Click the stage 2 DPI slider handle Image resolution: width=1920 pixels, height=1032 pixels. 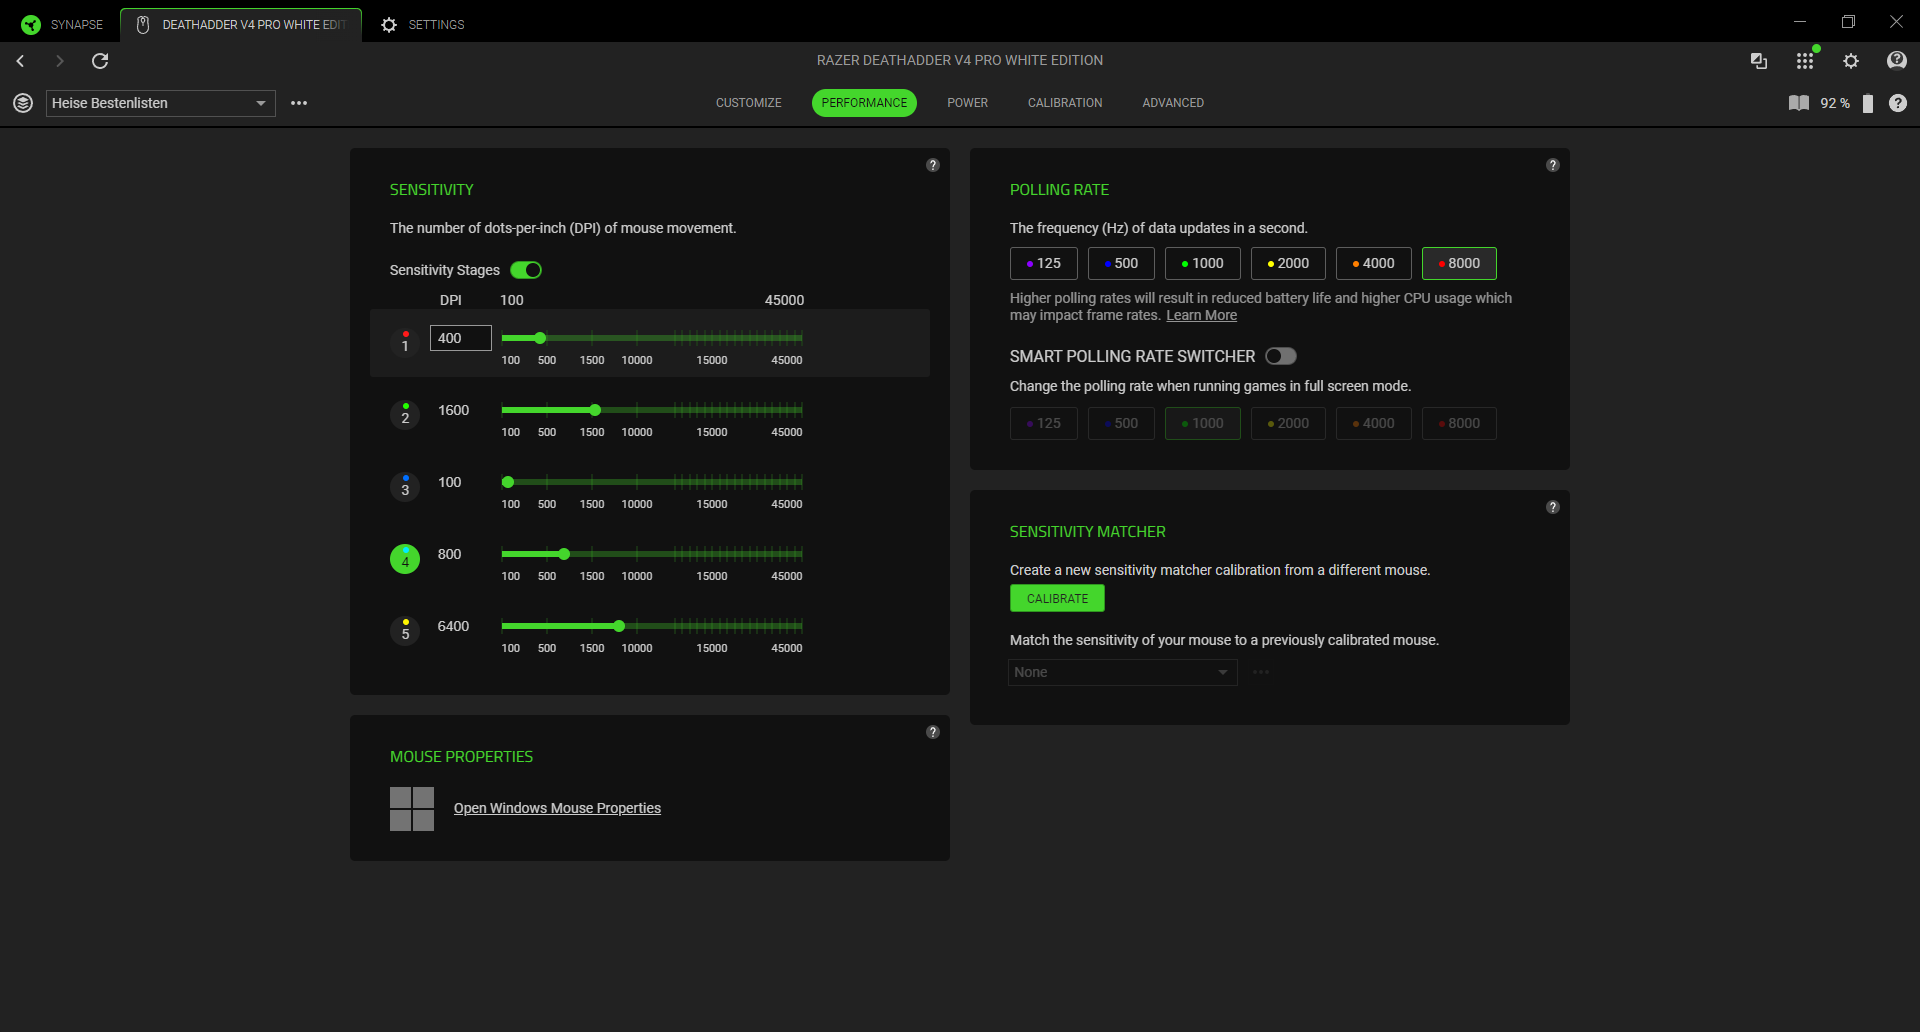point(595,410)
